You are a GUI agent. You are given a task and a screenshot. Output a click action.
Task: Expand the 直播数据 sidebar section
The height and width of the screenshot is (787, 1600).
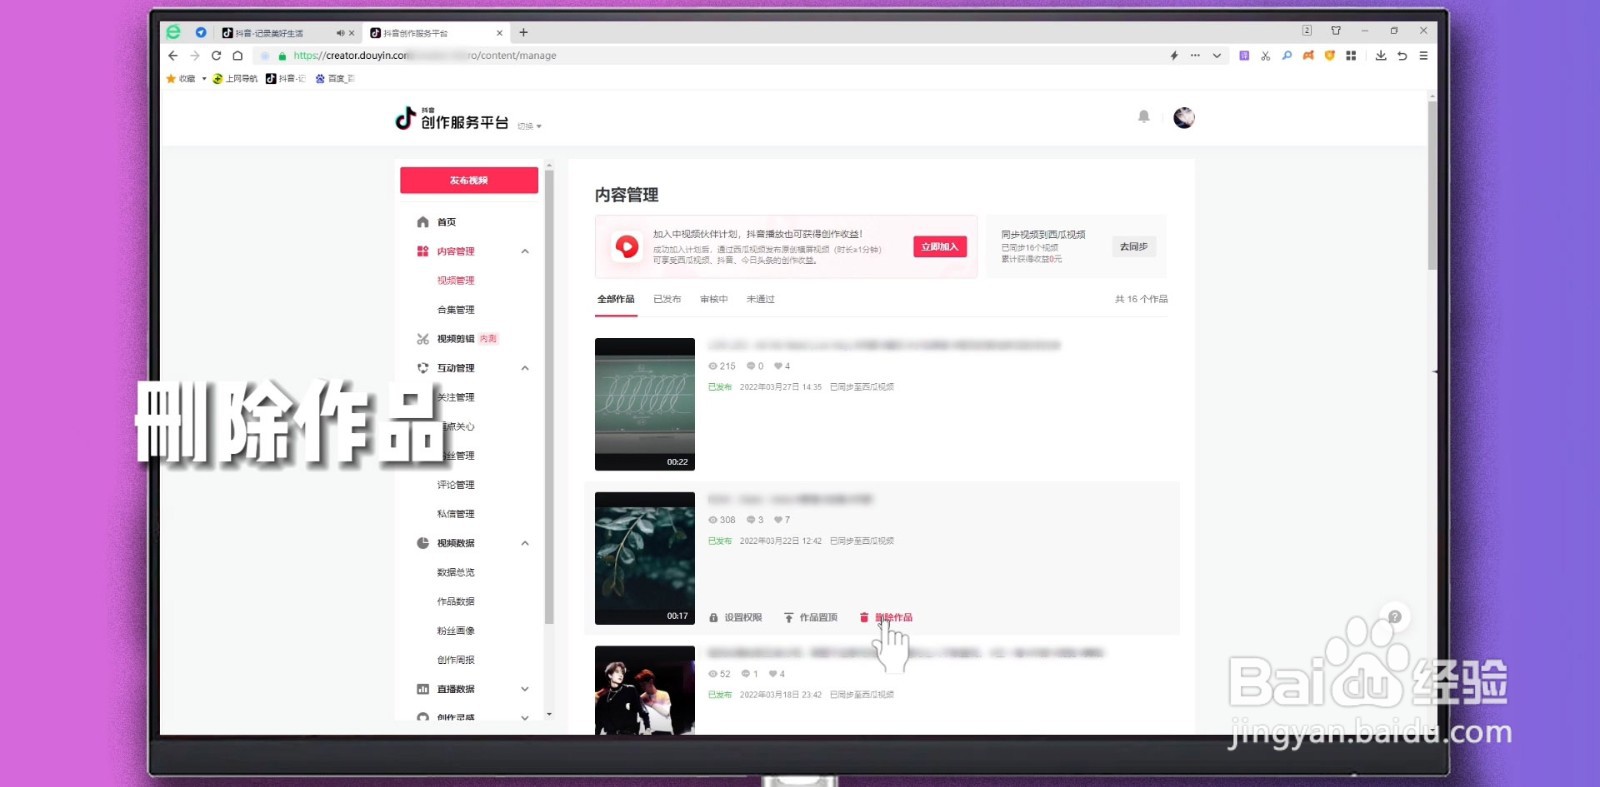525,689
